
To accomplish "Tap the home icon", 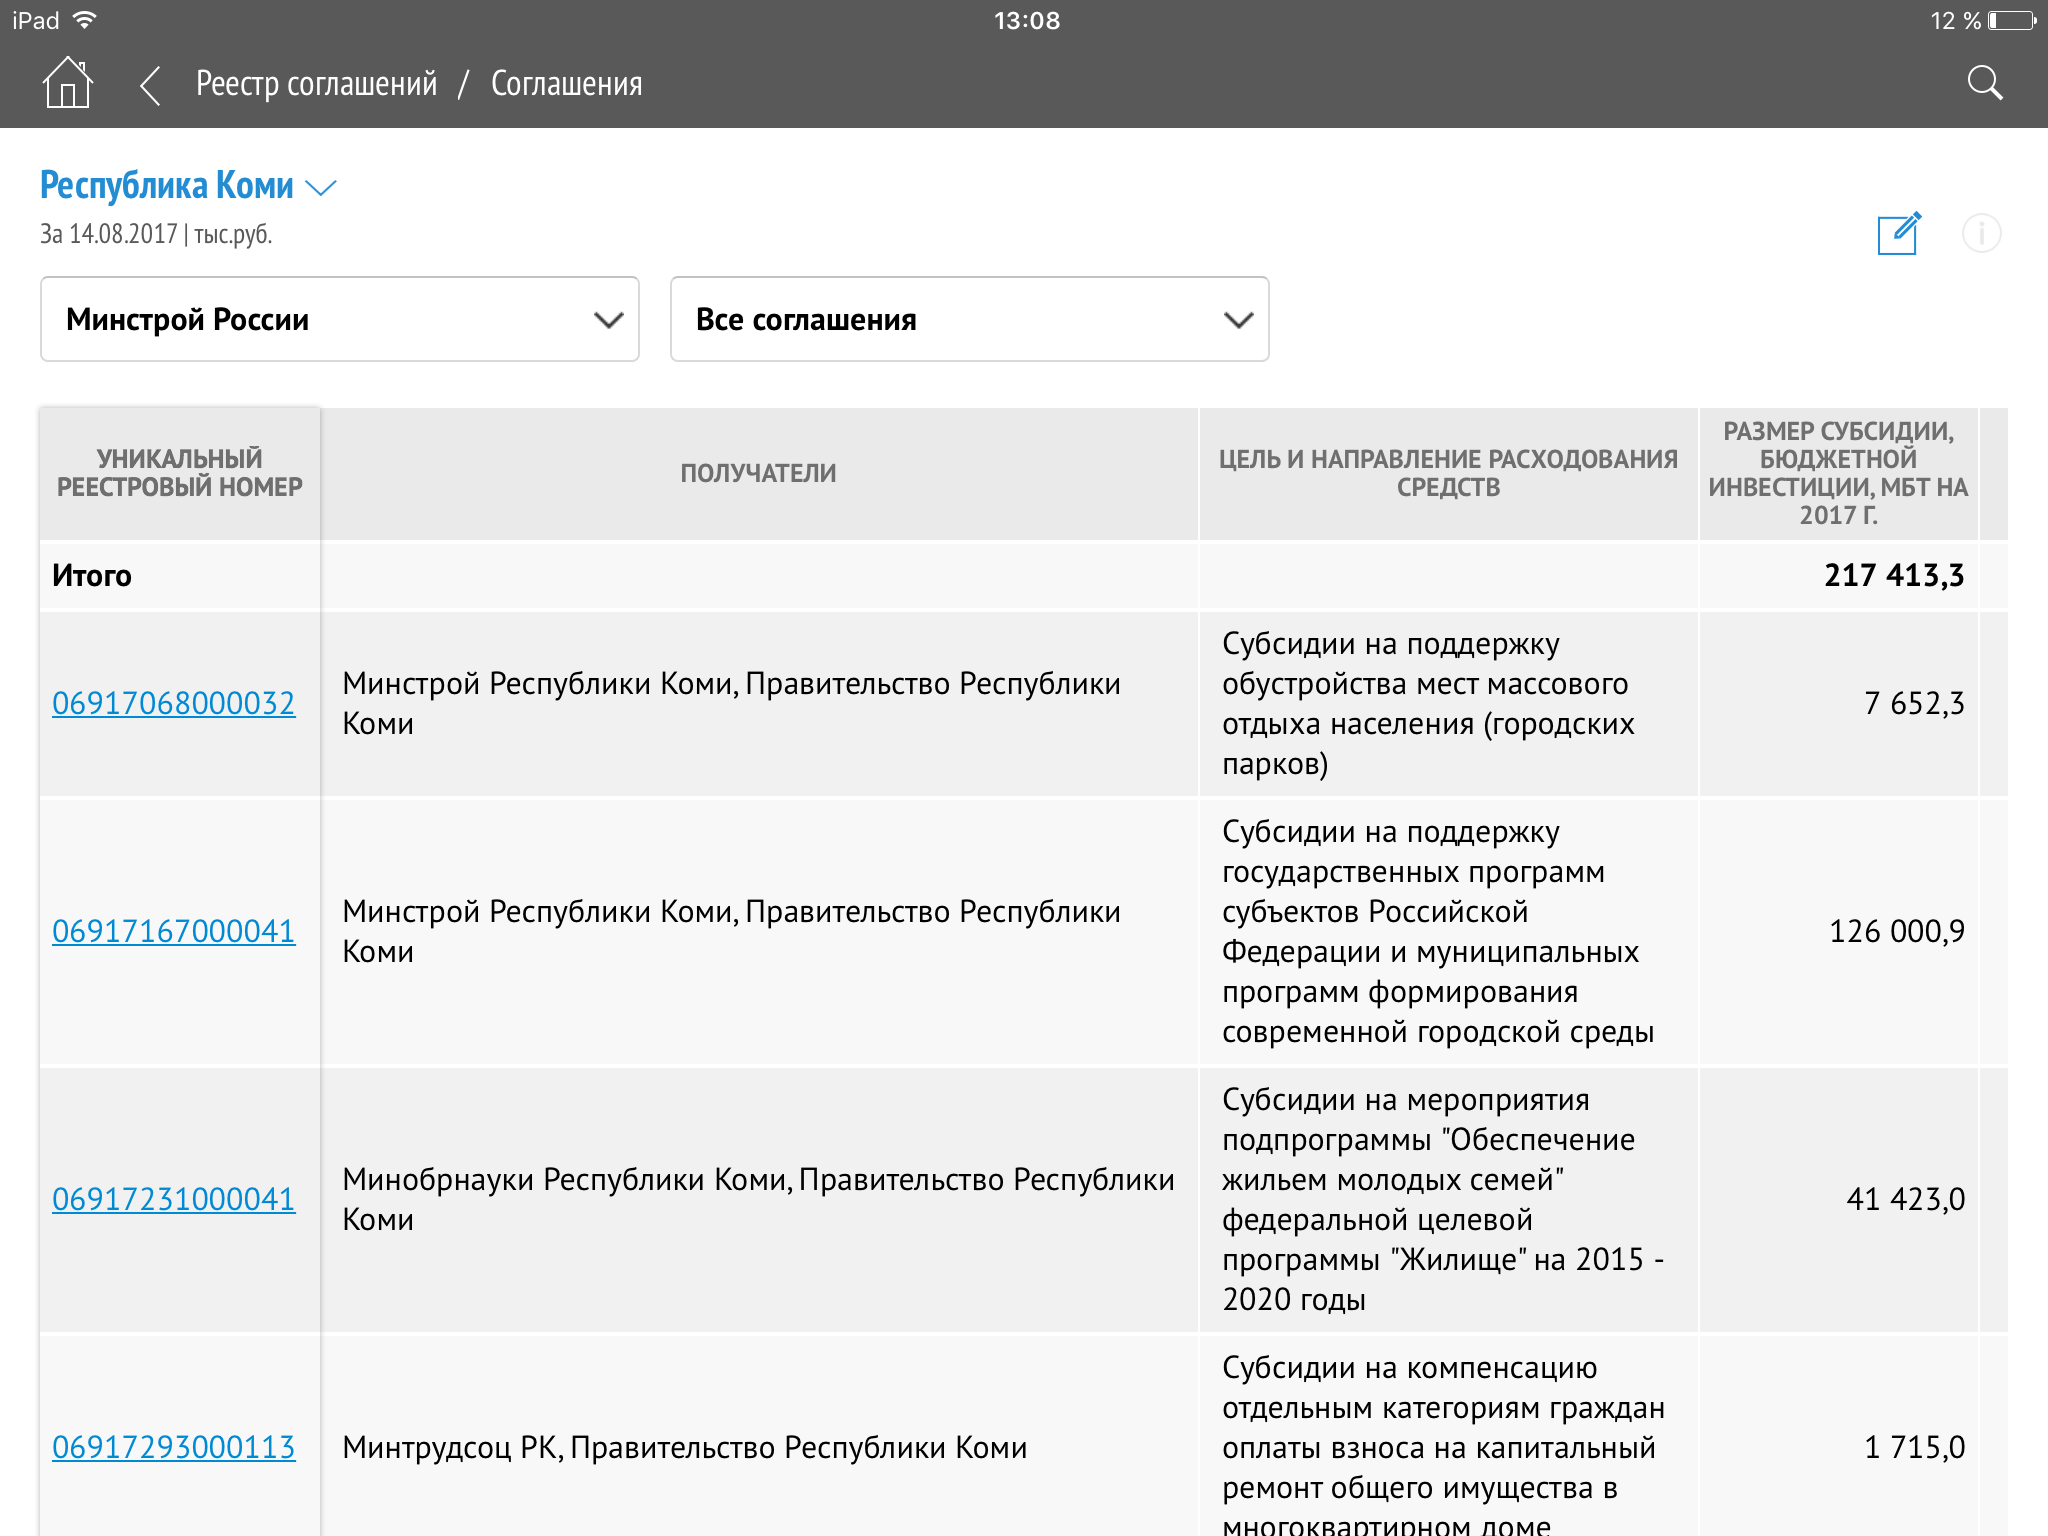I will click(x=67, y=83).
